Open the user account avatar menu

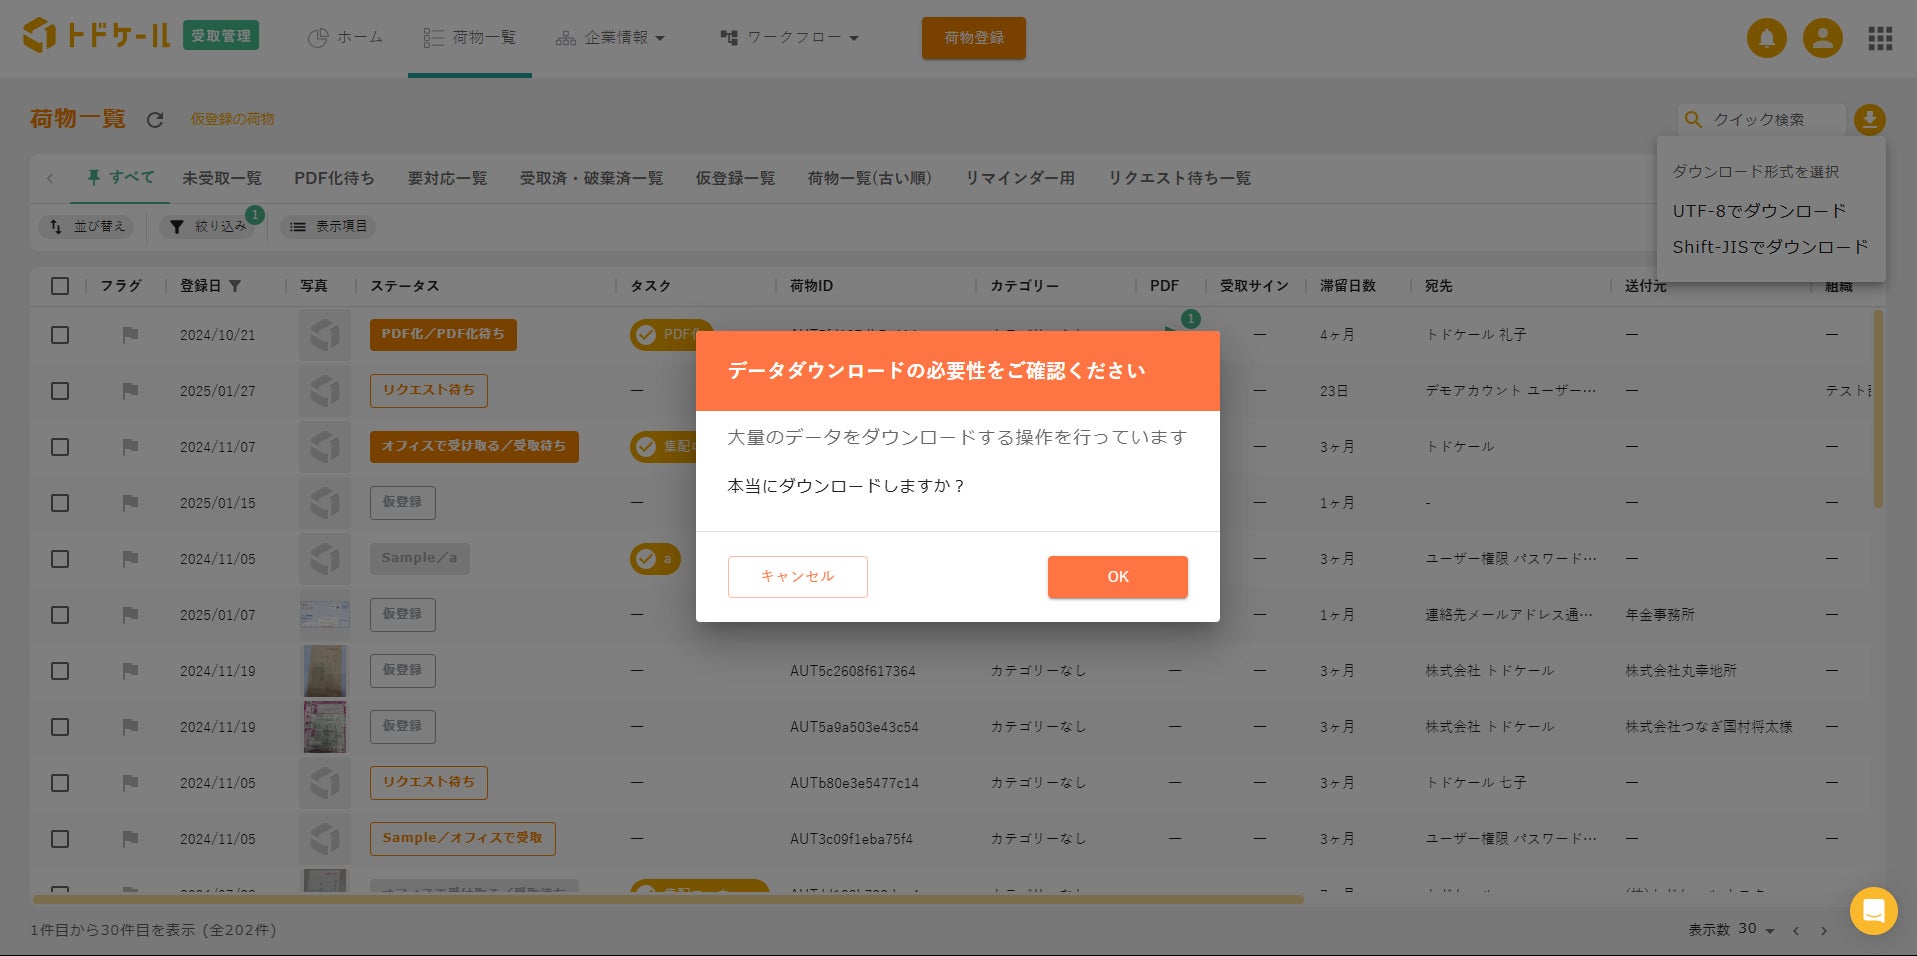[x=1822, y=38]
